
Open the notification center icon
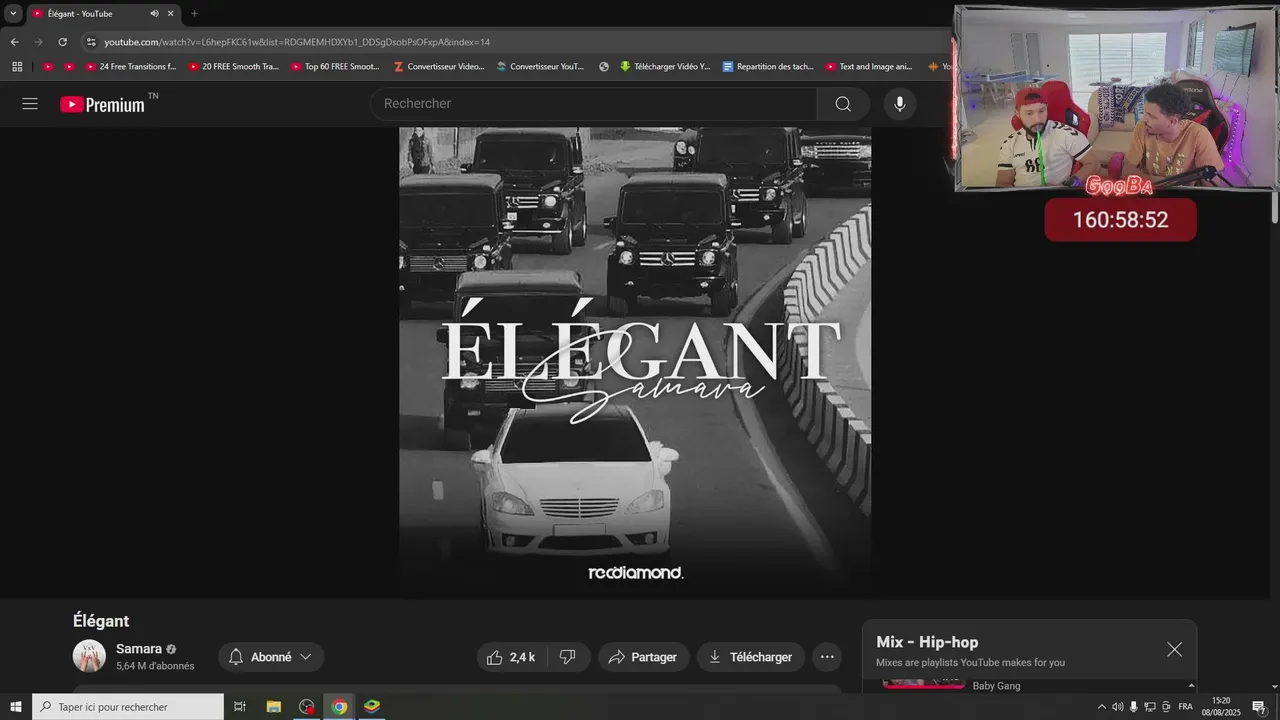[1259, 707]
